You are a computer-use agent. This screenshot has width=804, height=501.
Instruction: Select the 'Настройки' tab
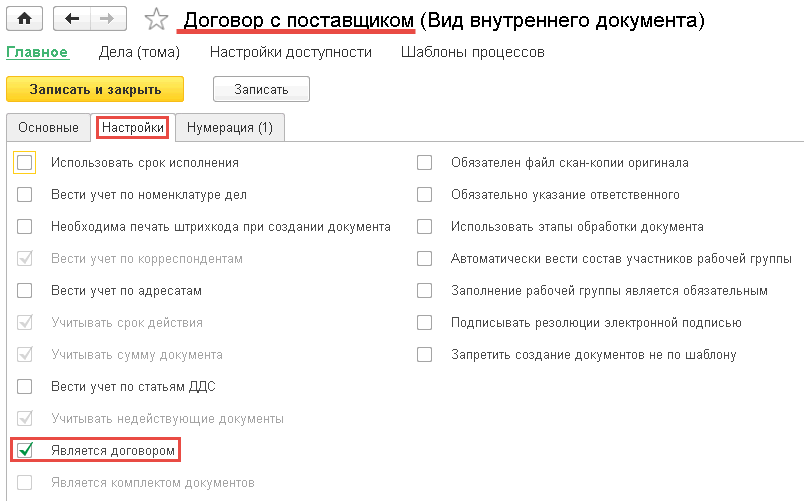[133, 128]
